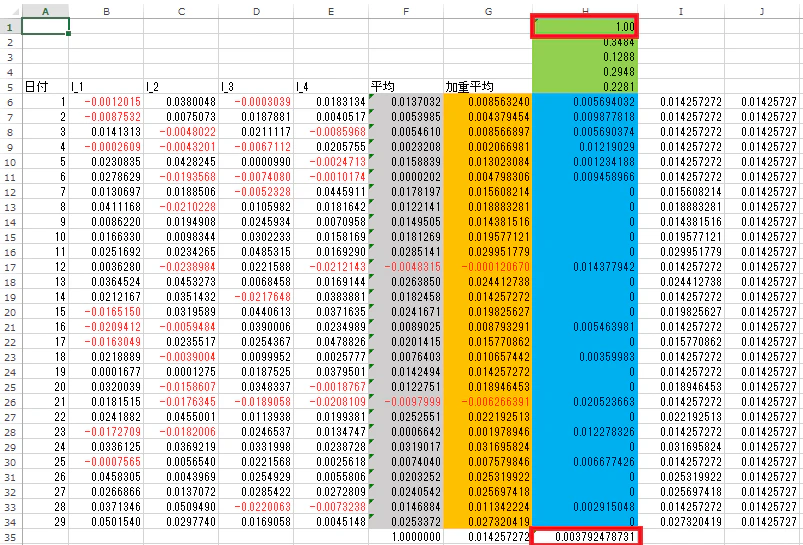Image resolution: width=803 pixels, height=545 pixels.
Task: Click cell with value 0.0453273
Action: tap(181, 282)
